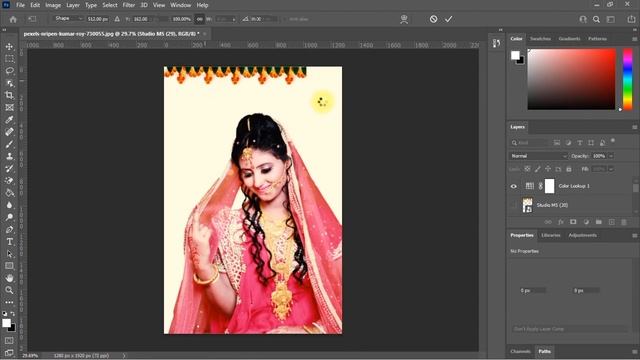Toggle lock all for layer
This screenshot has height=360, width=640.
(569, 169)
